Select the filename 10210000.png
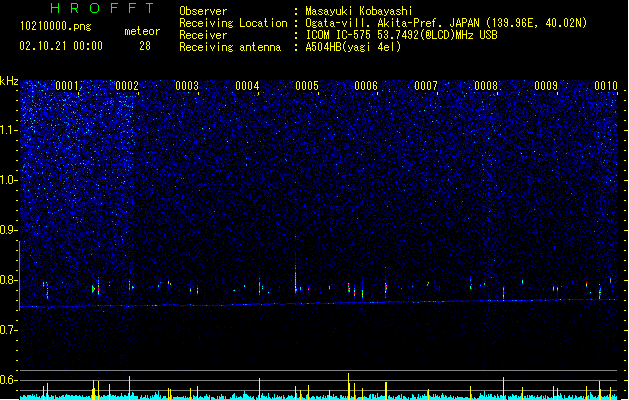This screenshot has height=400, width=629. (56, 26)
